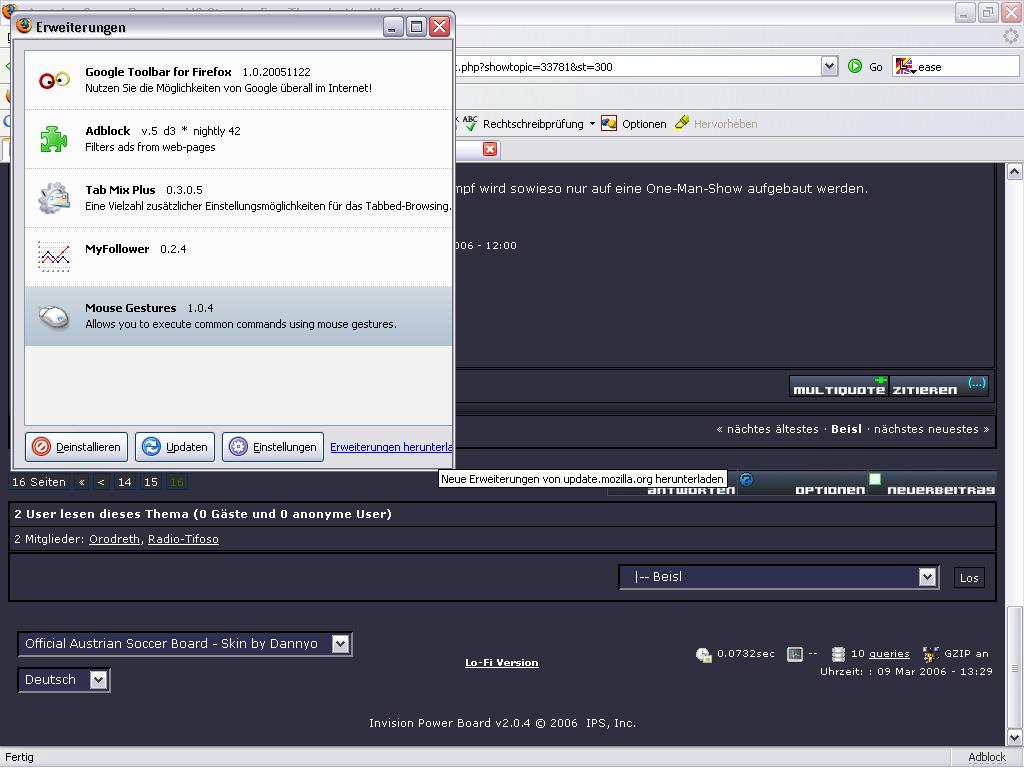
Task: Click the Rechtschreibprüfung ABC checkmark icon
Action: click(x=470, y=123)
